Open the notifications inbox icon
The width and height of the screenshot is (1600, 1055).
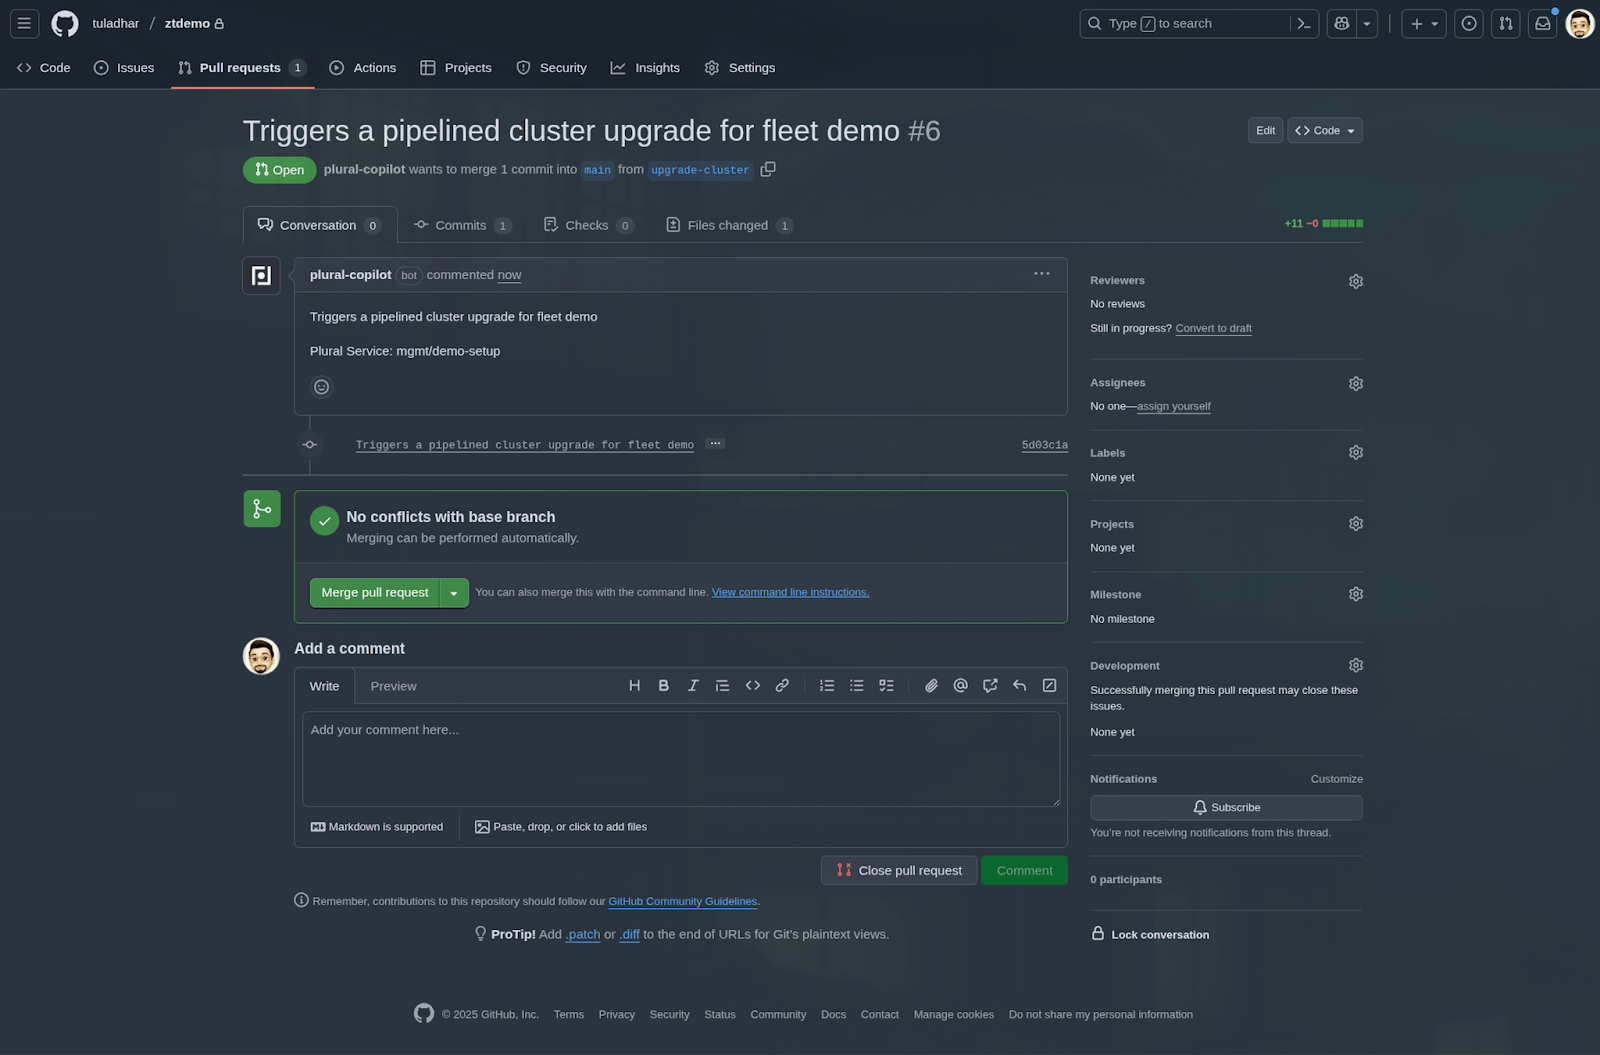1543,24
